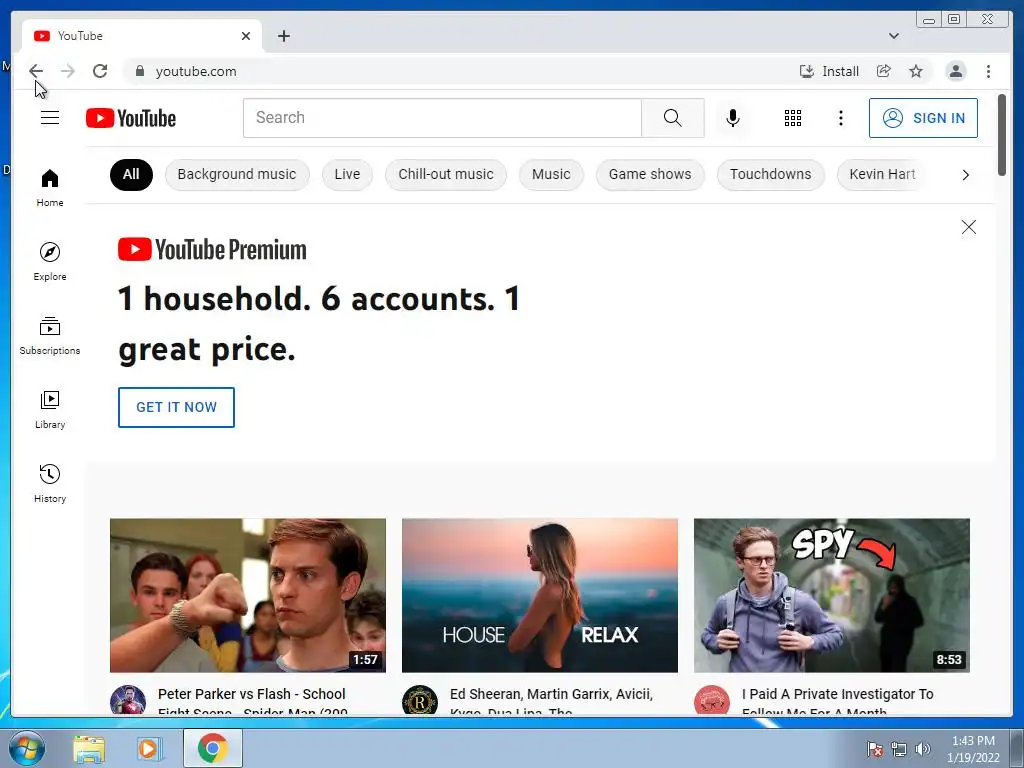Click the Chrome taskbar icon
Image resolution: width=1024 pixels, height=768 pixels.
point(212,748)
